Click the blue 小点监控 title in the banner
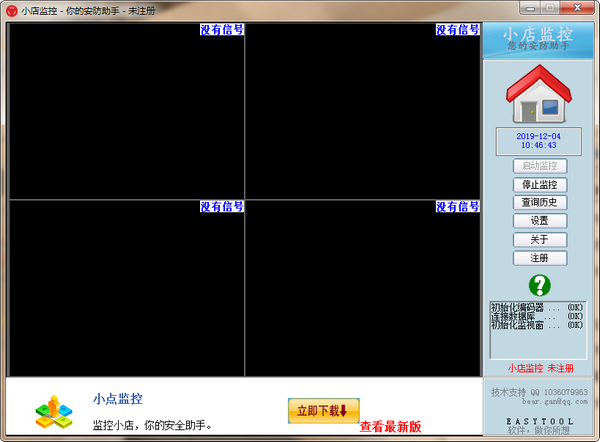The height and width of the screenshot is (442, 600). click(x=118, y=398)
